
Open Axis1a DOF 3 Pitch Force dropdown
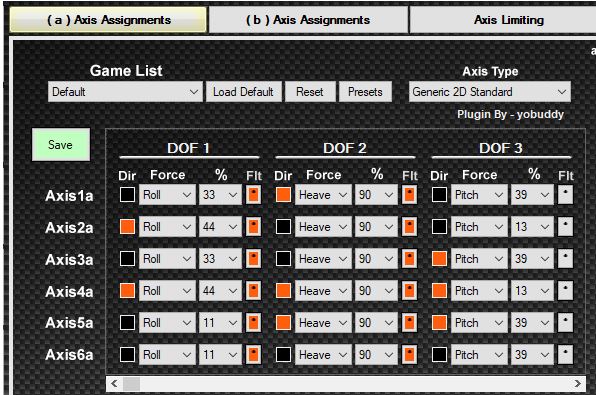(479, 195)
